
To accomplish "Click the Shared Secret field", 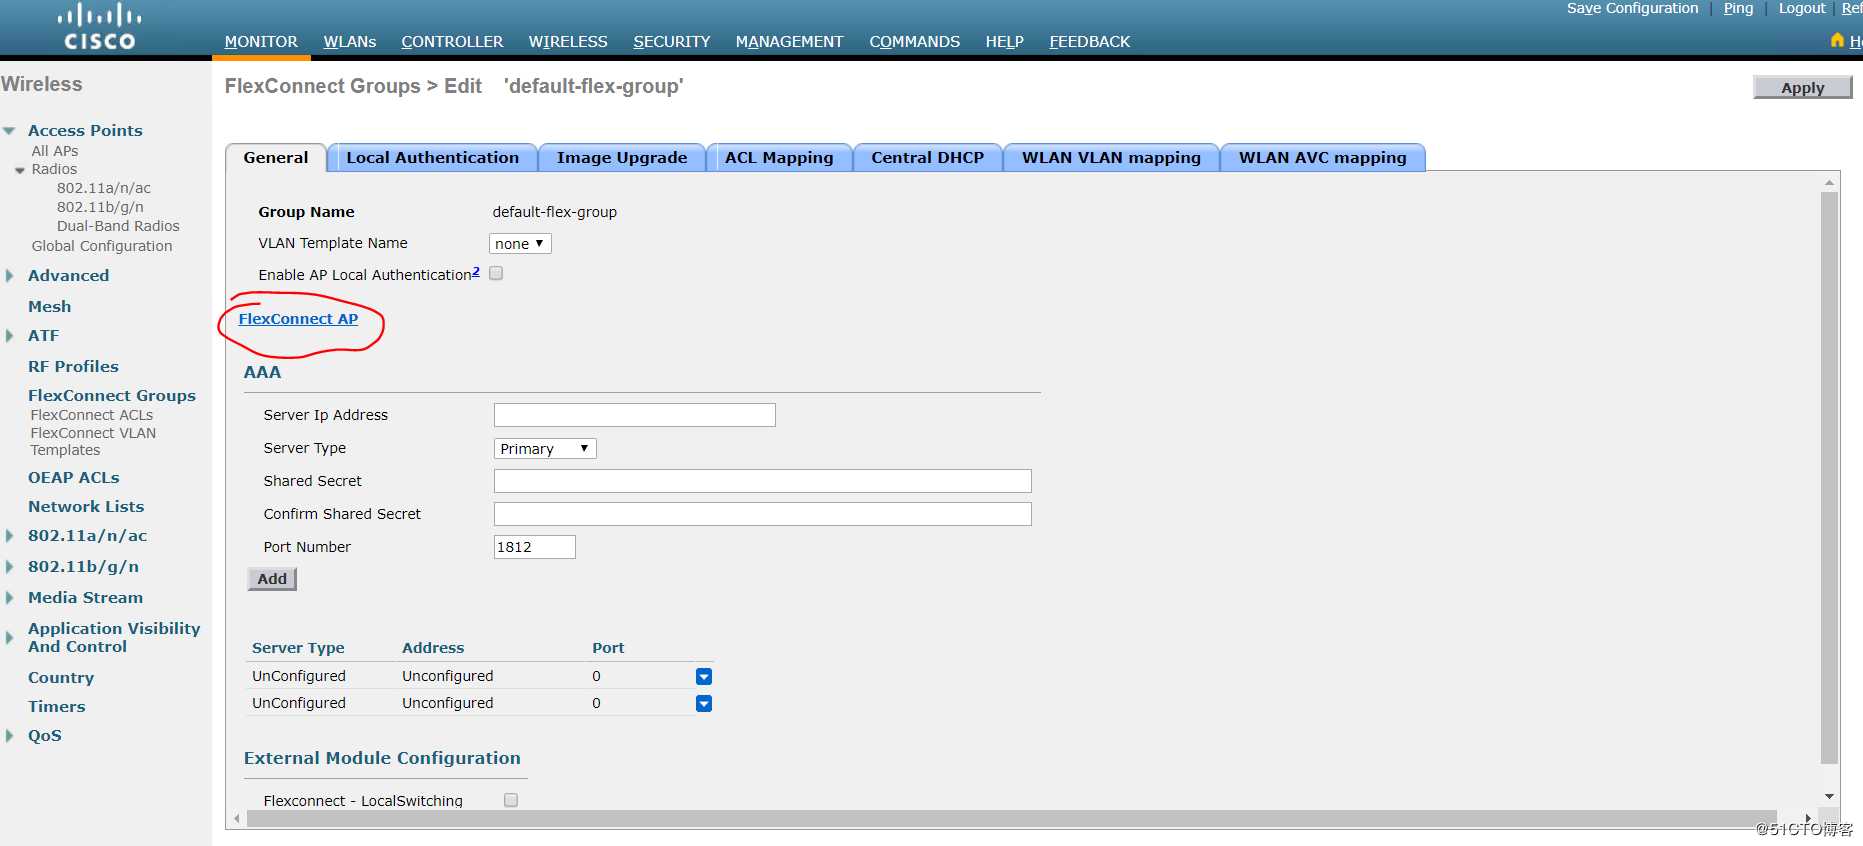I will click(763, 481).
